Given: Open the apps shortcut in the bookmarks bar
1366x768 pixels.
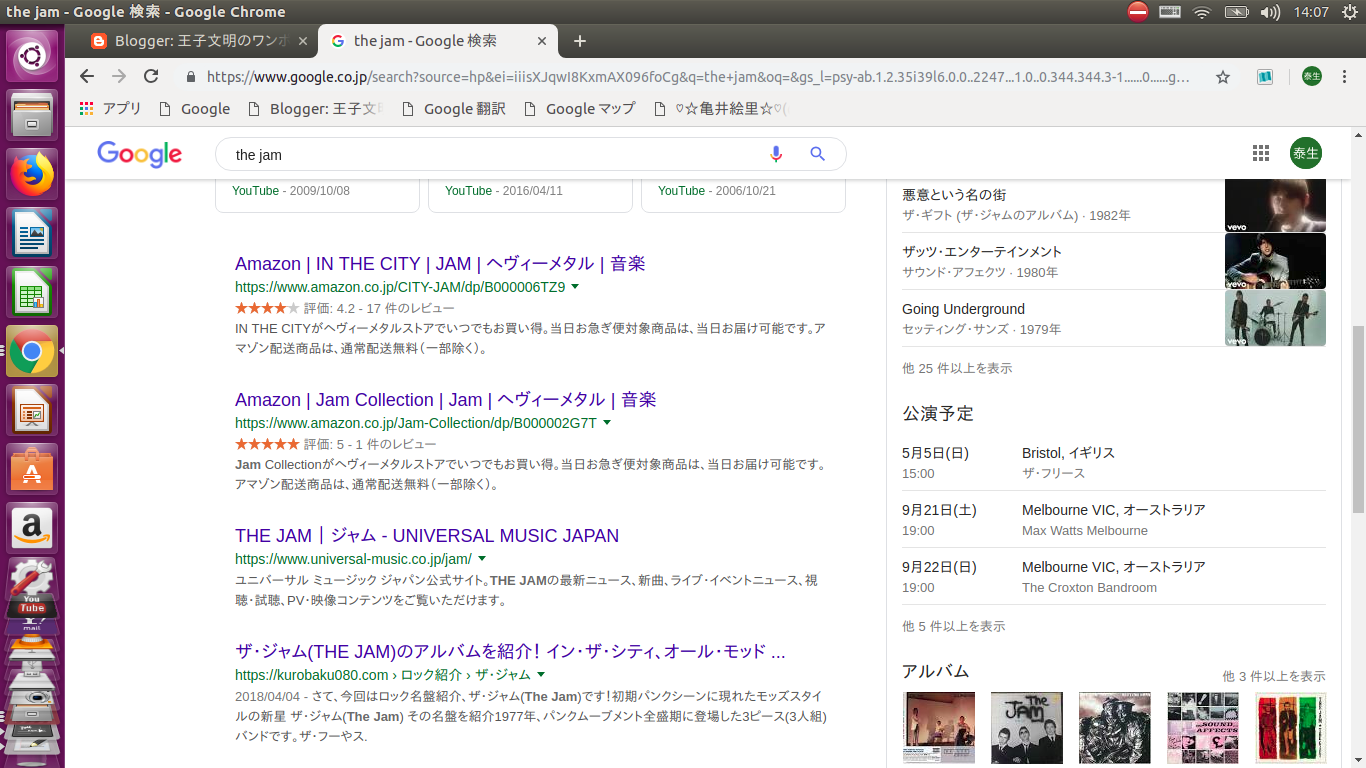Looking at the screenshot, I should [110, 109].
